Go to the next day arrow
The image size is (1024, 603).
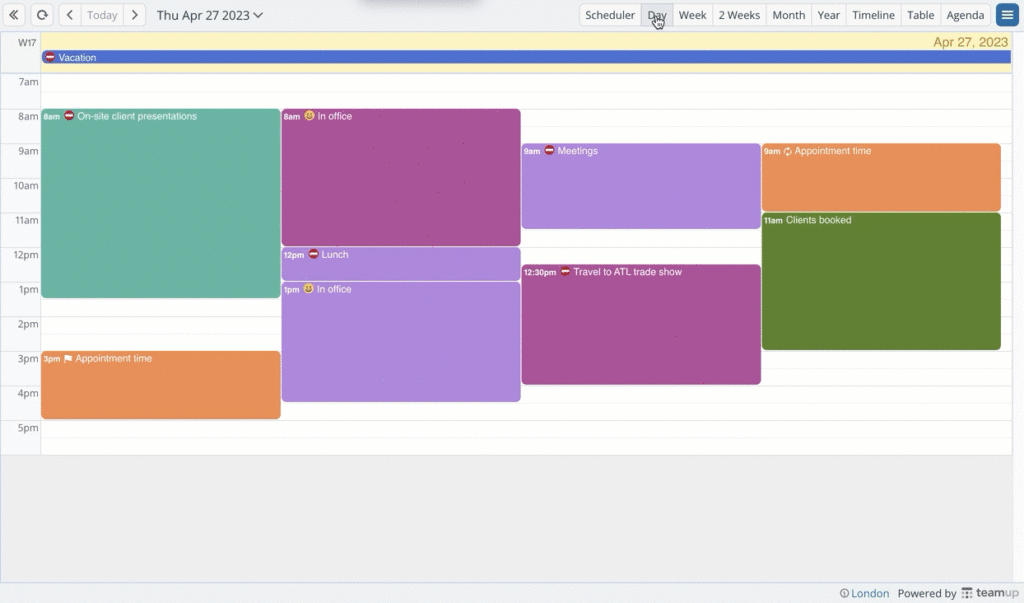(x=135, y=15)
